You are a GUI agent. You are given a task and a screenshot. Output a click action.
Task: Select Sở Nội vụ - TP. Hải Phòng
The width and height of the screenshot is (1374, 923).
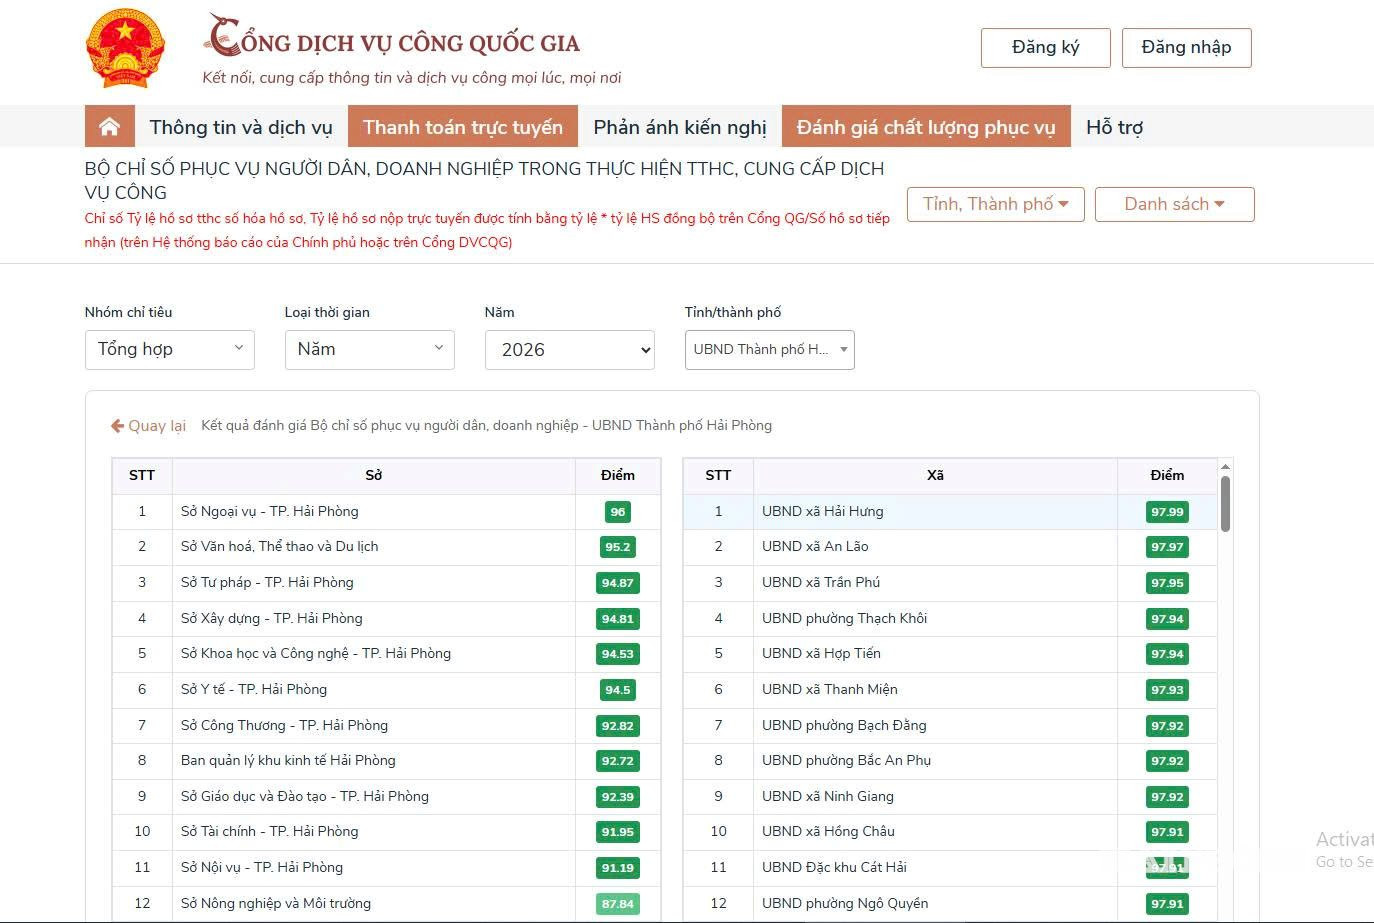[x=386, y=868]
